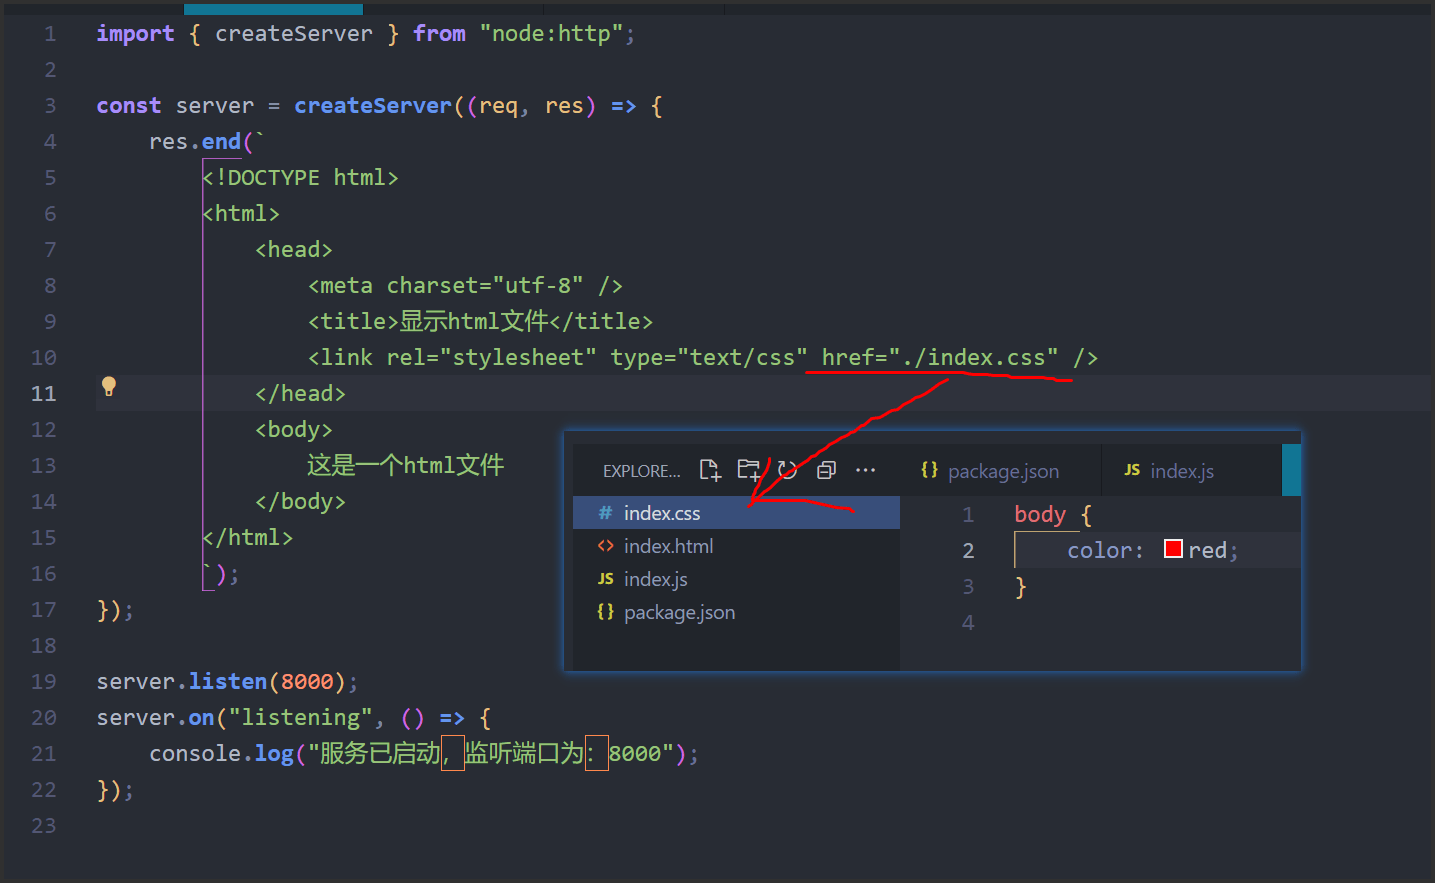This screenshot has height=883, width=1435.
Task: Click Refresh Explorer icon
Action: pyautogui.click(x=788, y=470)
